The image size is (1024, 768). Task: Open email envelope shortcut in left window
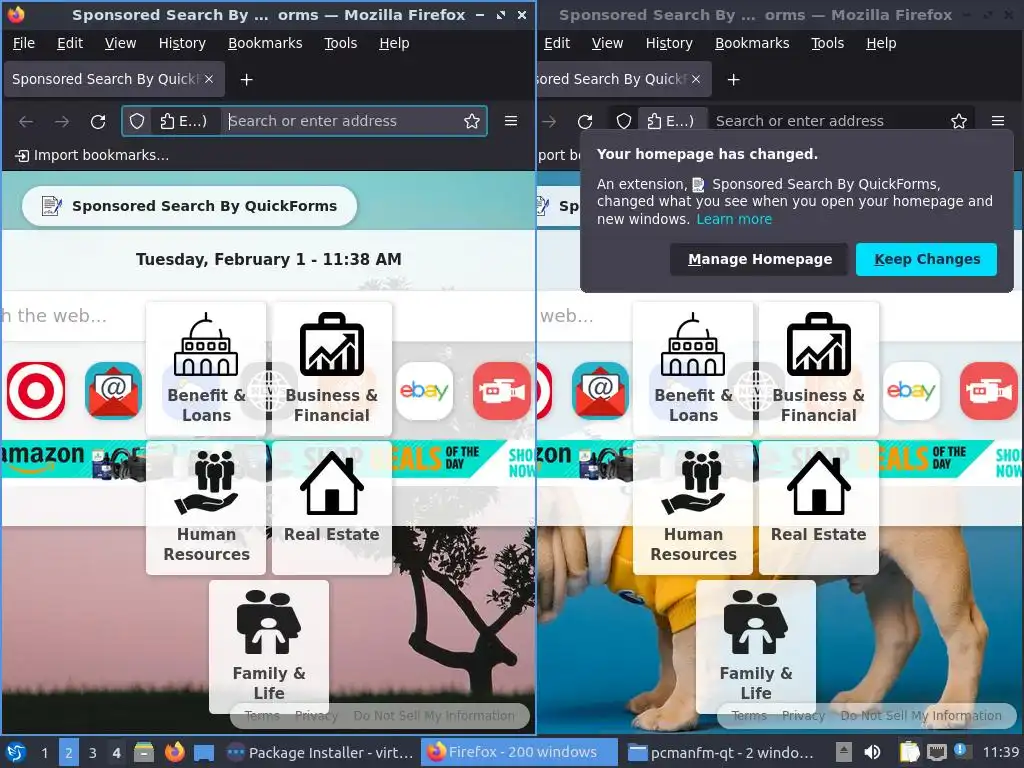(x=114, y=391)
